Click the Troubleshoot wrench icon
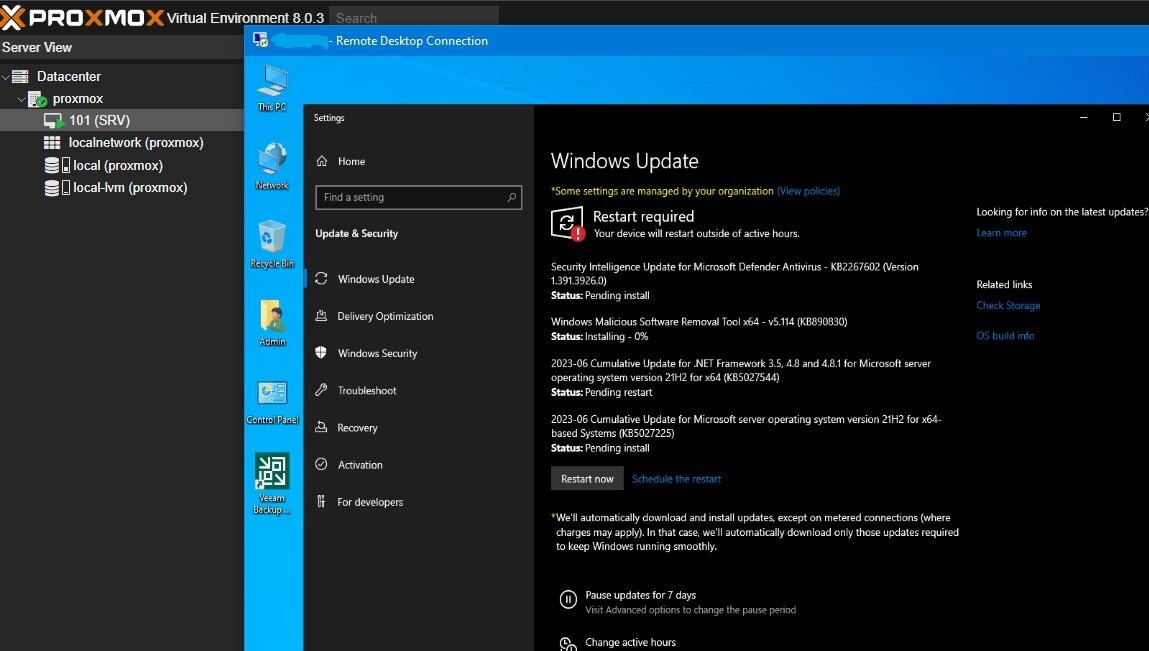 click(x=321, y=390)
